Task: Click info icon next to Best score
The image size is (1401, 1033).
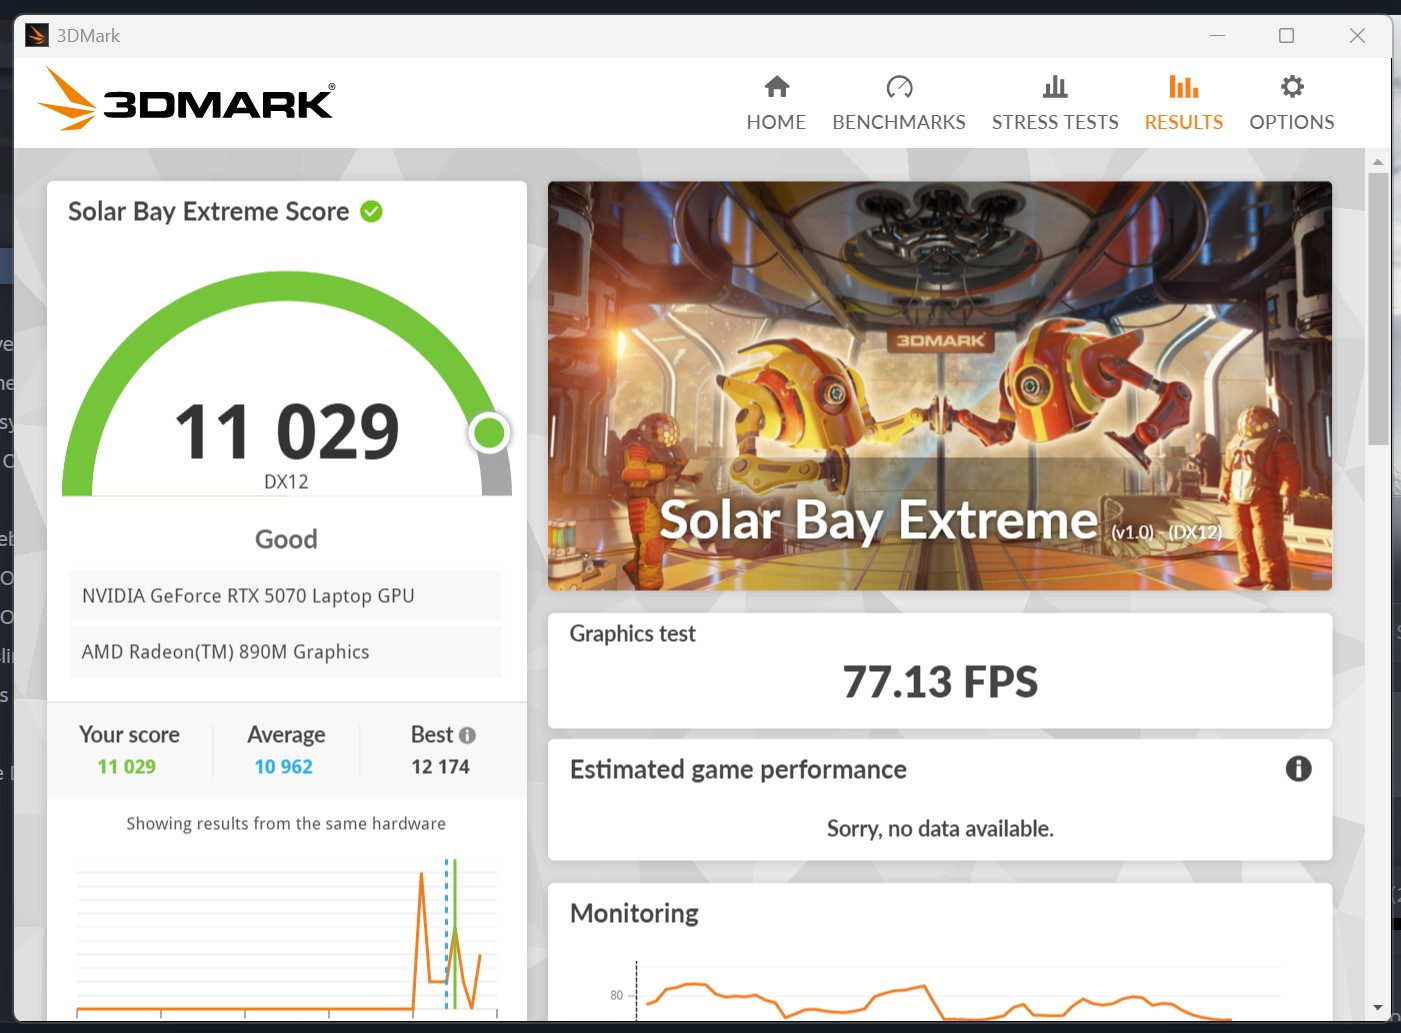Action: (467, 735)
